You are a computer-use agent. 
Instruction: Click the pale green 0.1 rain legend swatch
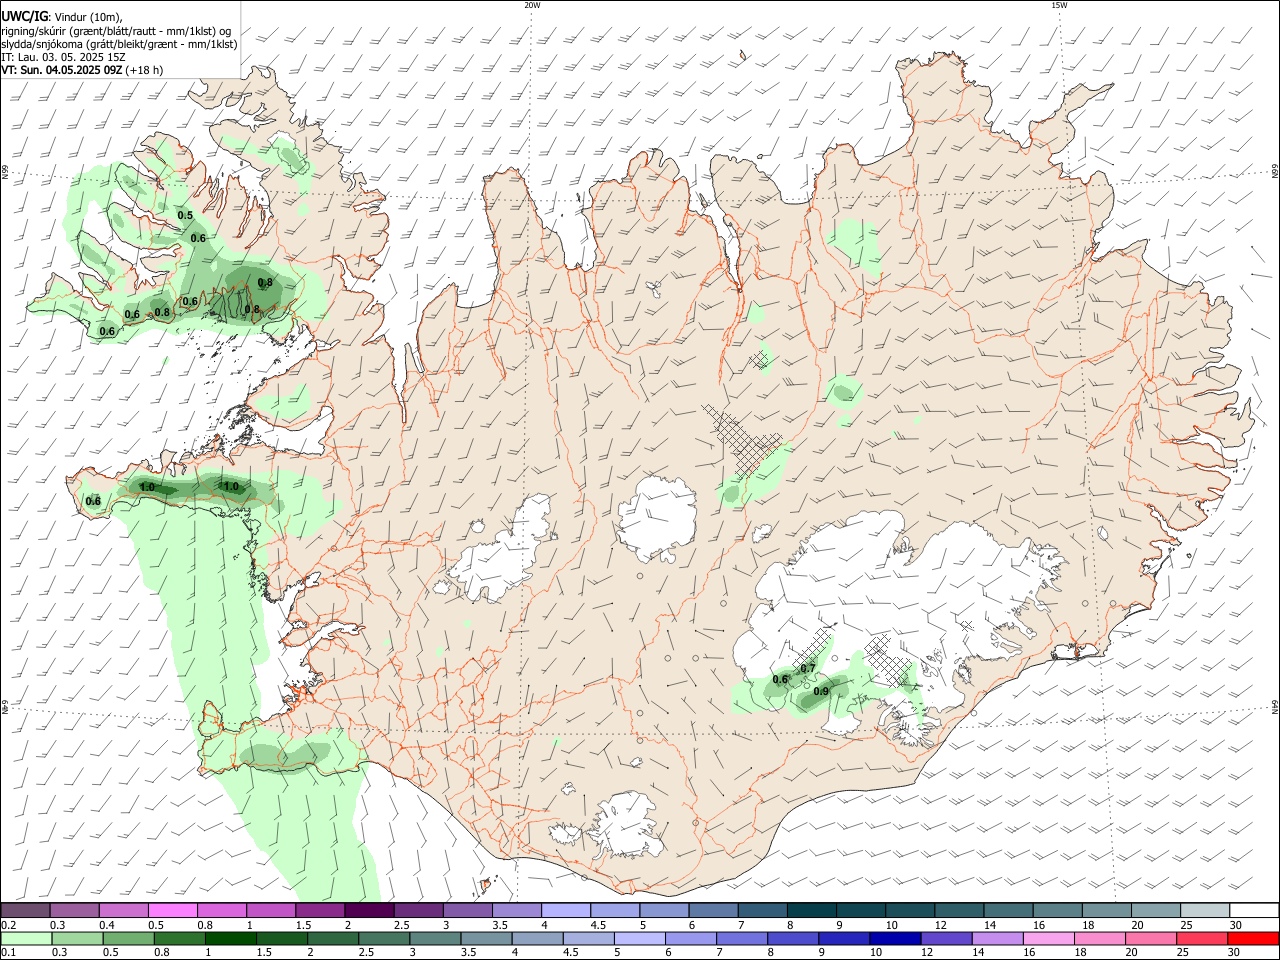(27, 939)
